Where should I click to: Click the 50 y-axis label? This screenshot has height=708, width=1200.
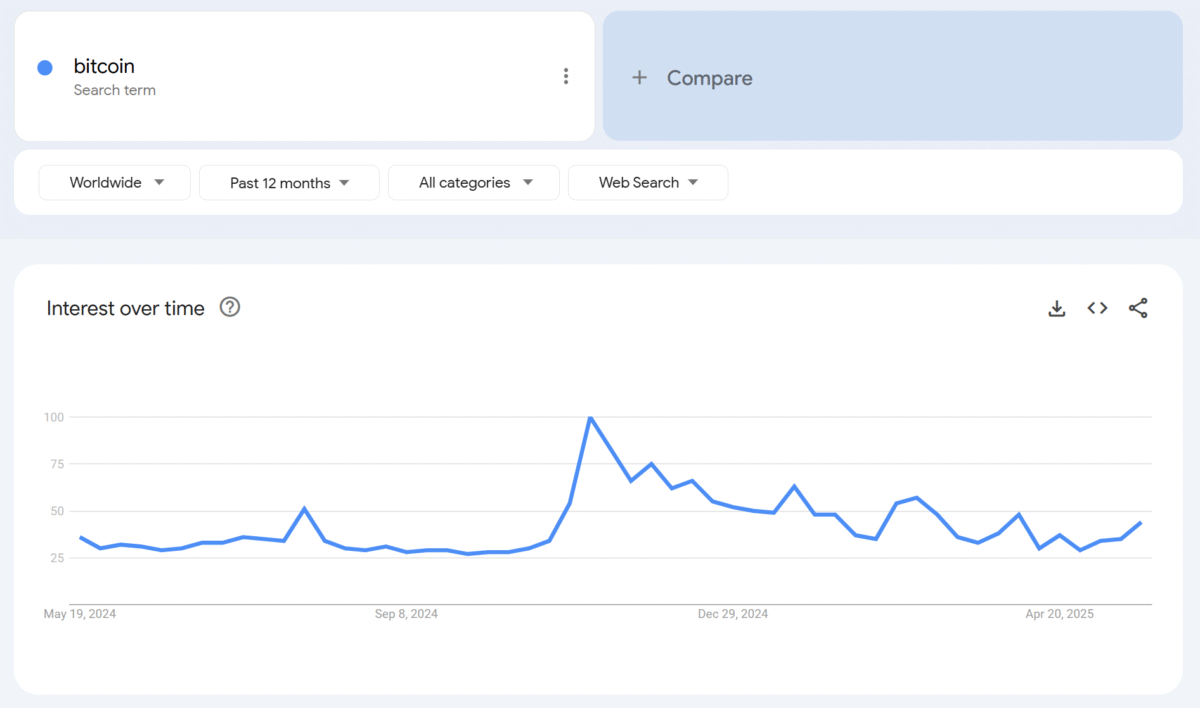(x=57, y=511)
